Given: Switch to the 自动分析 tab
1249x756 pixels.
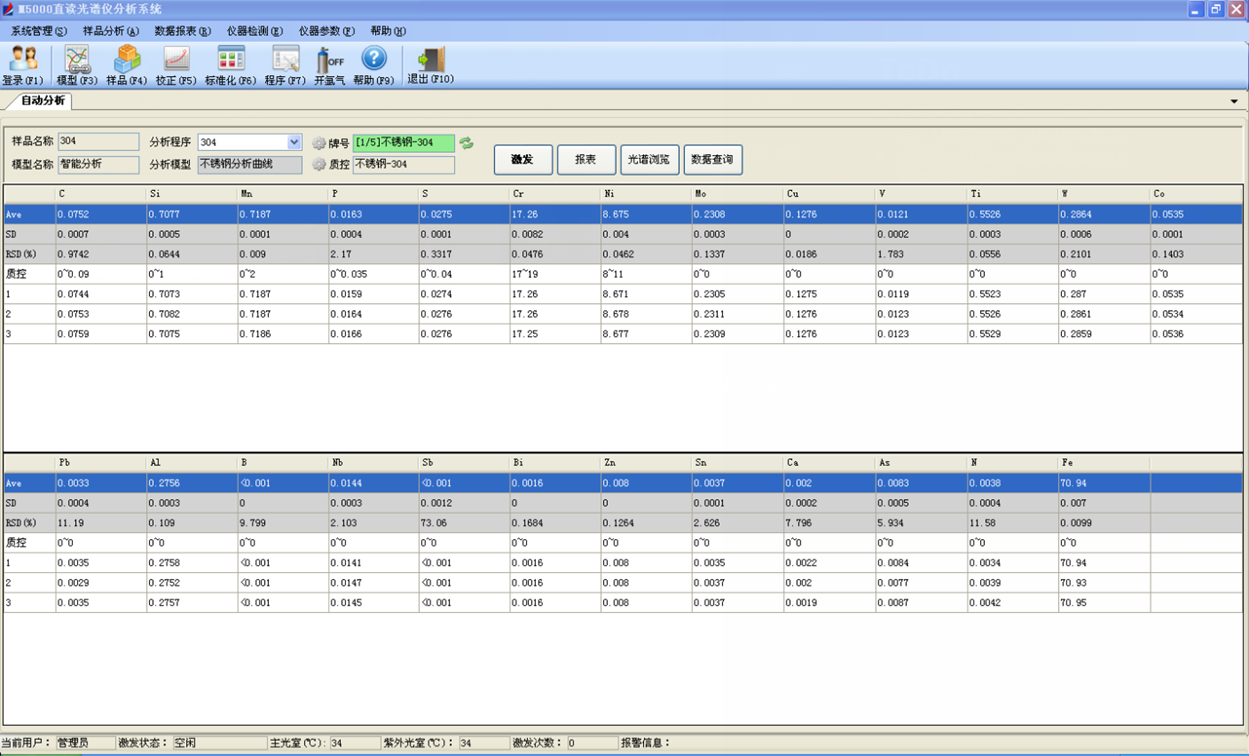Looking at the screenshot, I should (42, 101).
